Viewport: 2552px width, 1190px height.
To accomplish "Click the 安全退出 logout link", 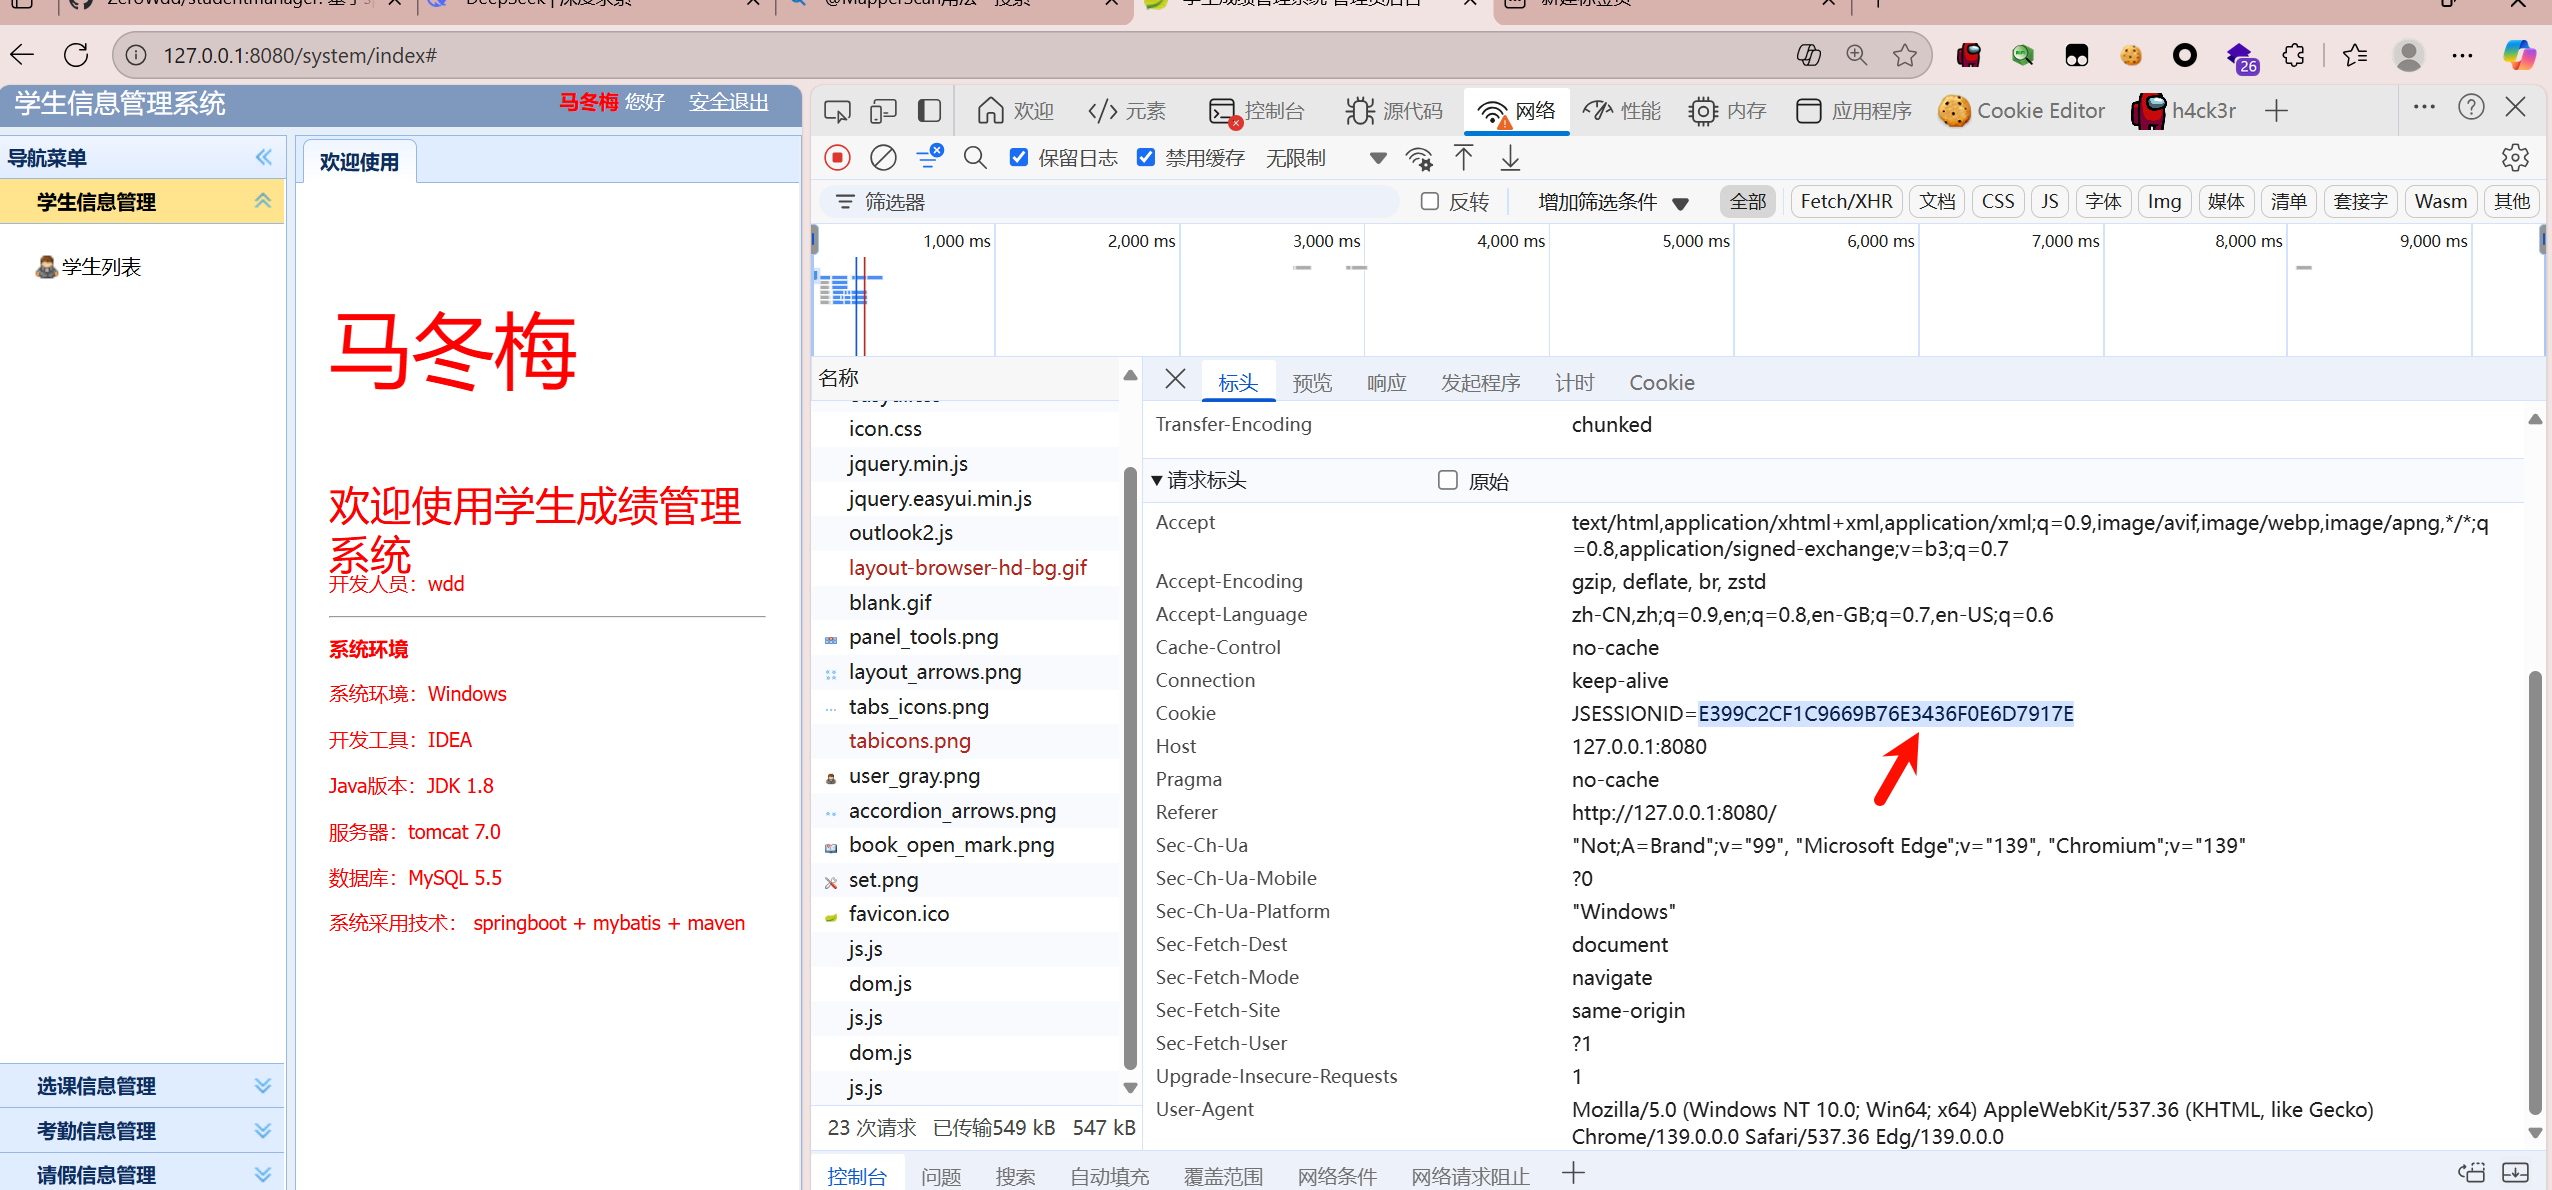I will (x=728, y=103).
